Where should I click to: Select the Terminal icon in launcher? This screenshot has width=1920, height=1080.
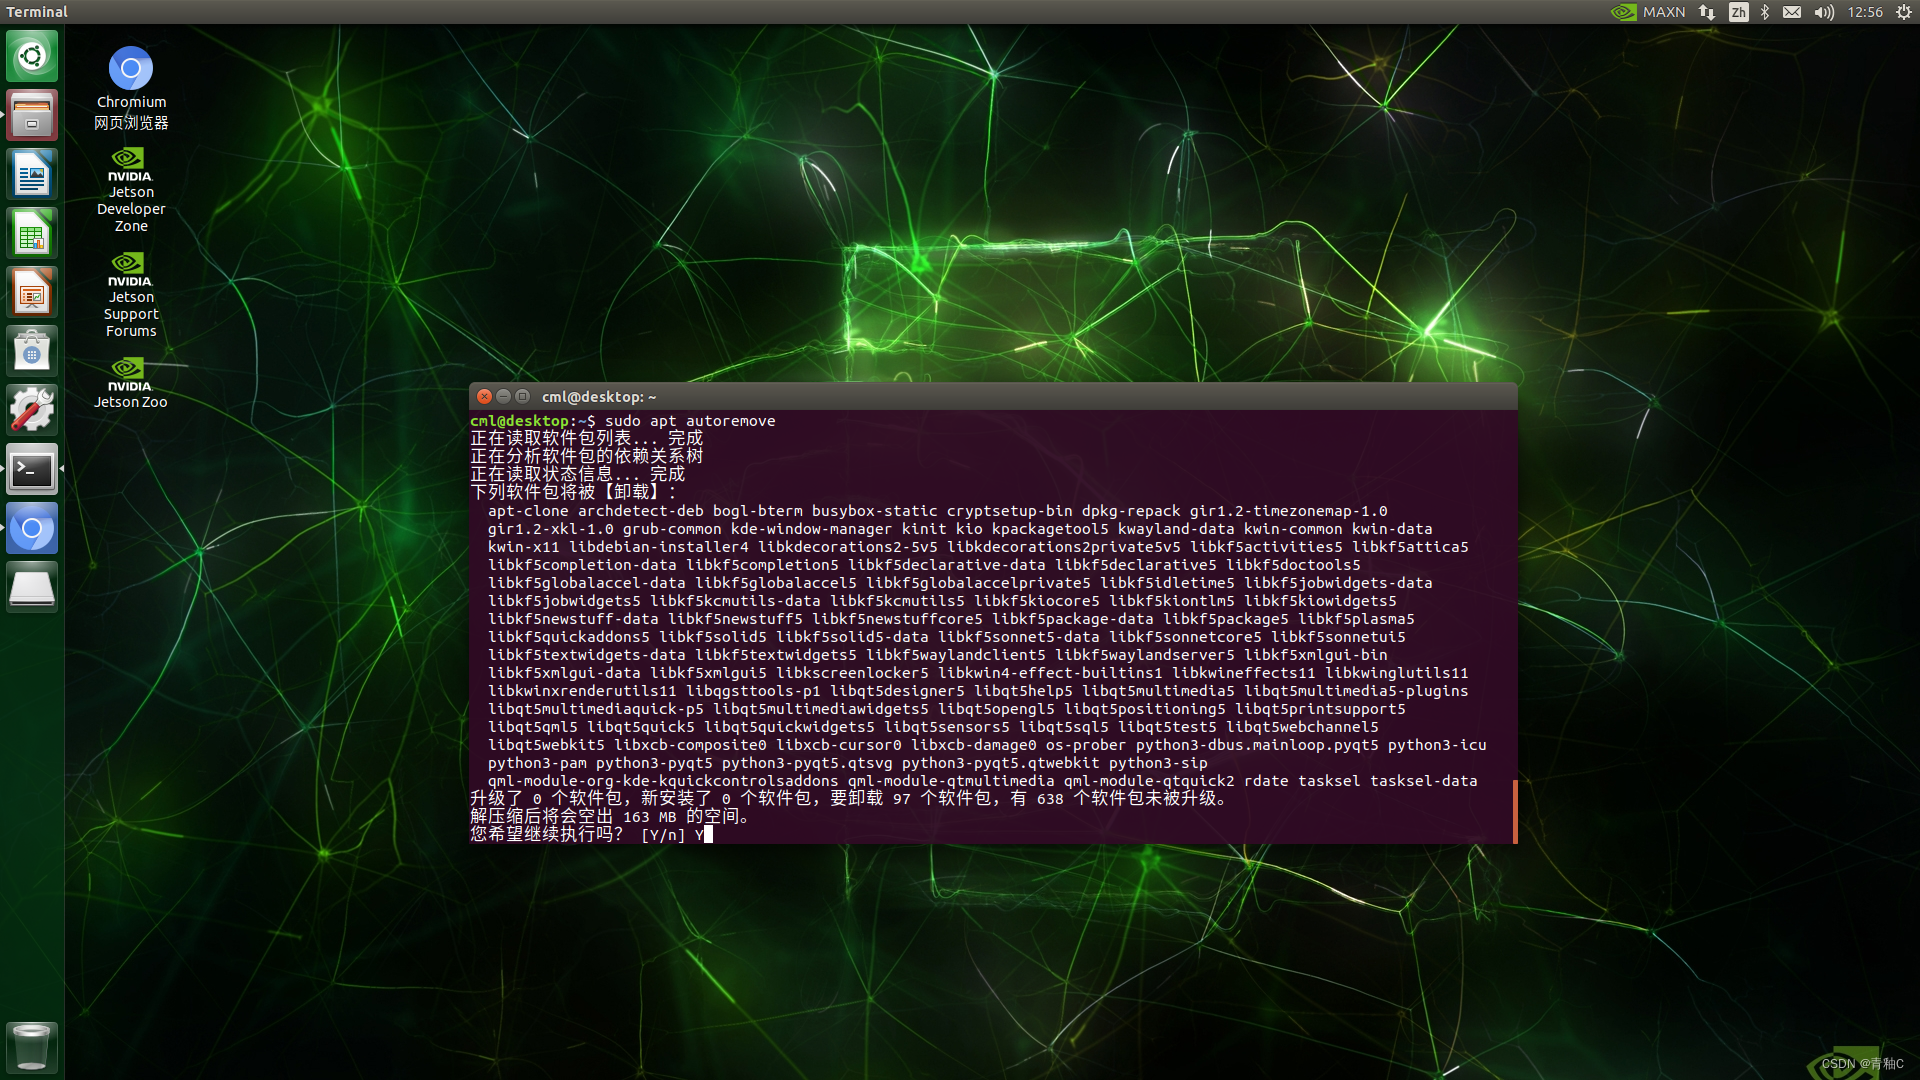click(32, 469)
